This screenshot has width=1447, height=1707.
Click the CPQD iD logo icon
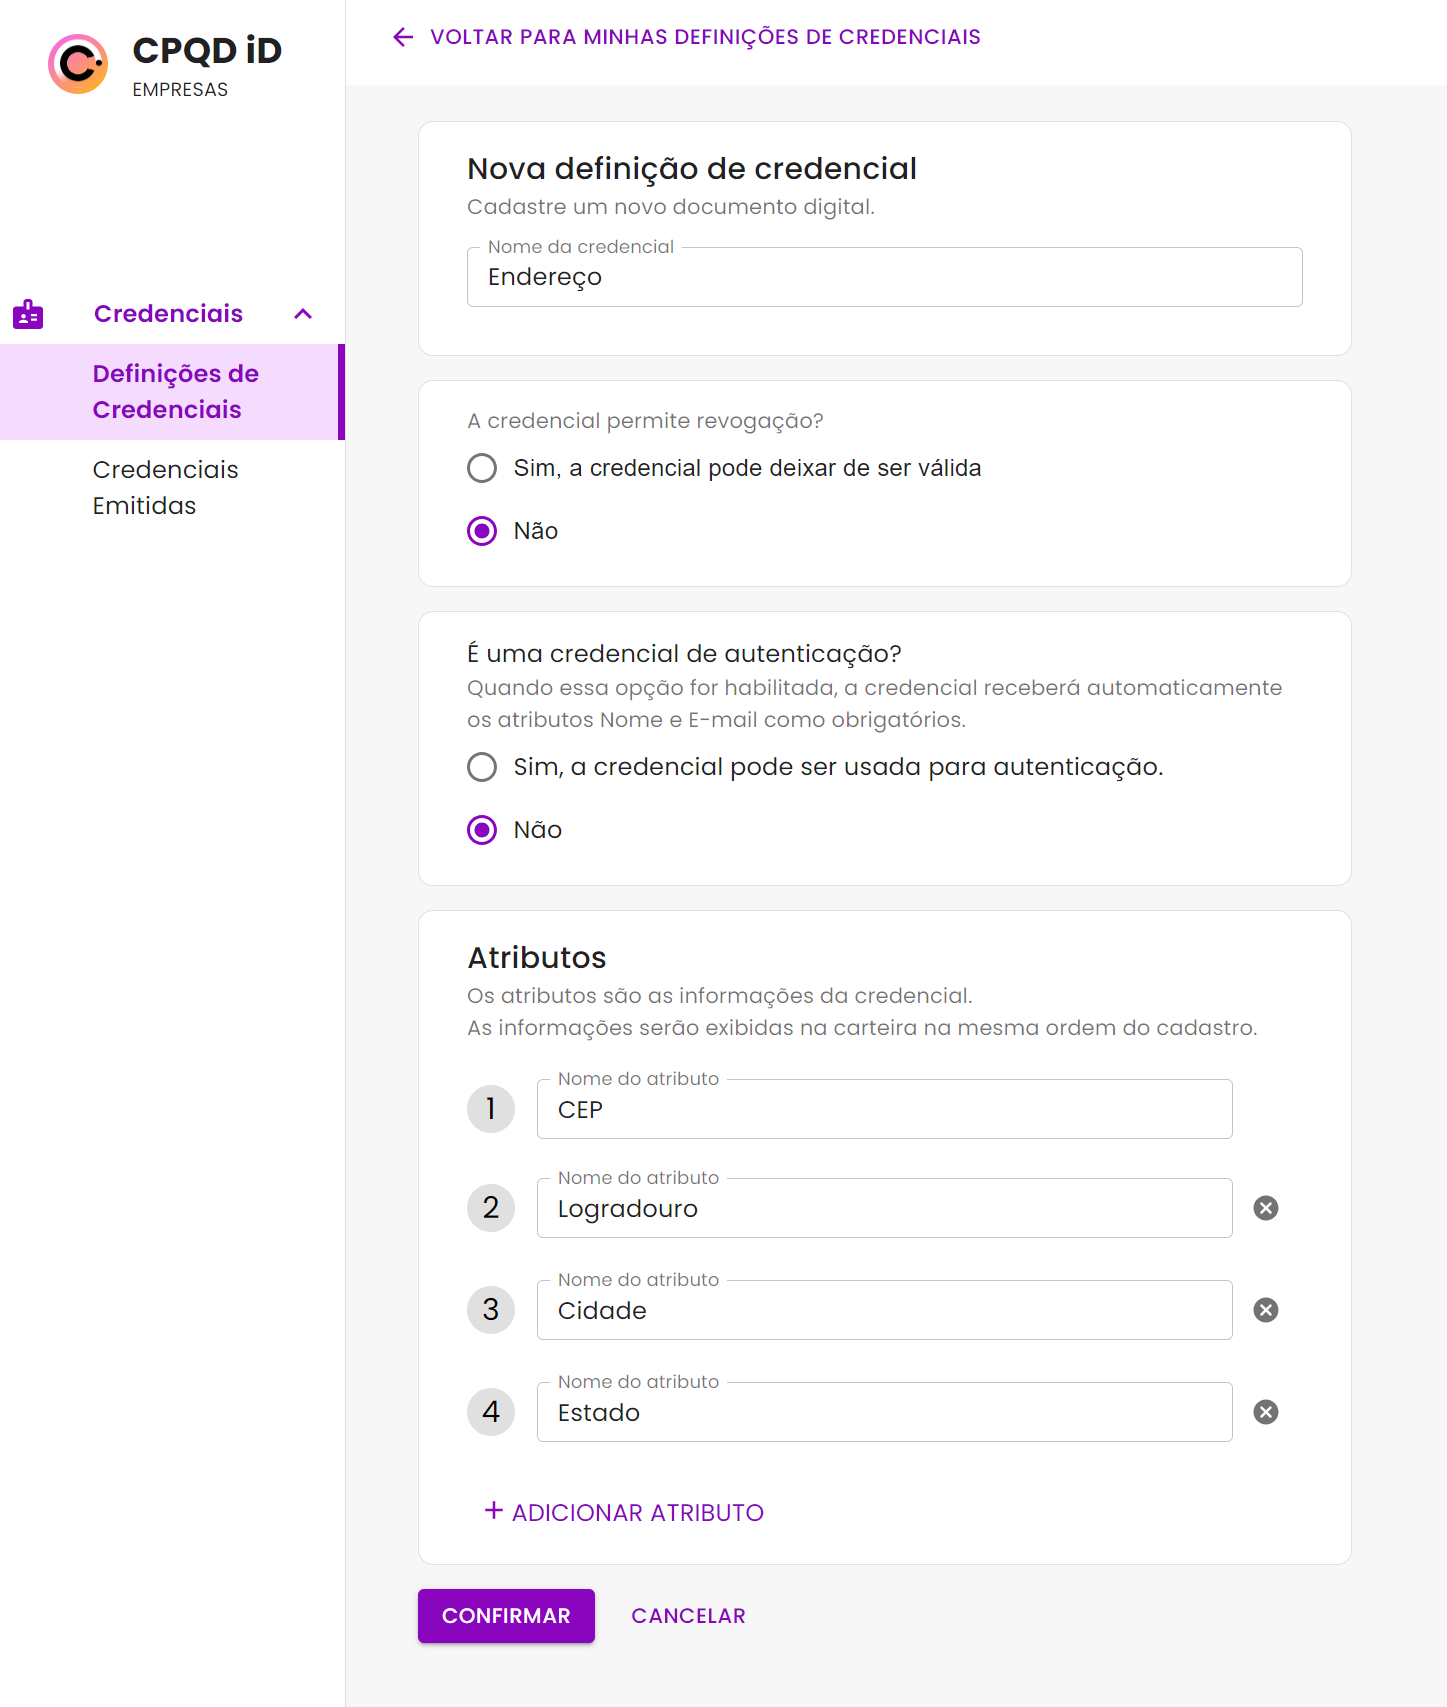coord(78,64)
